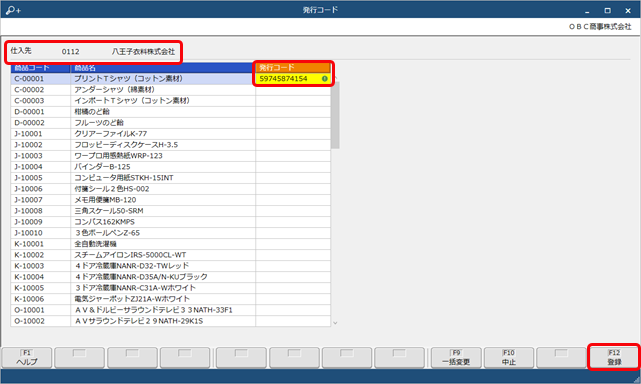Select row J-10006
Image resolution: width=641 pixels, height=384 pixels.
pos(170,189)
